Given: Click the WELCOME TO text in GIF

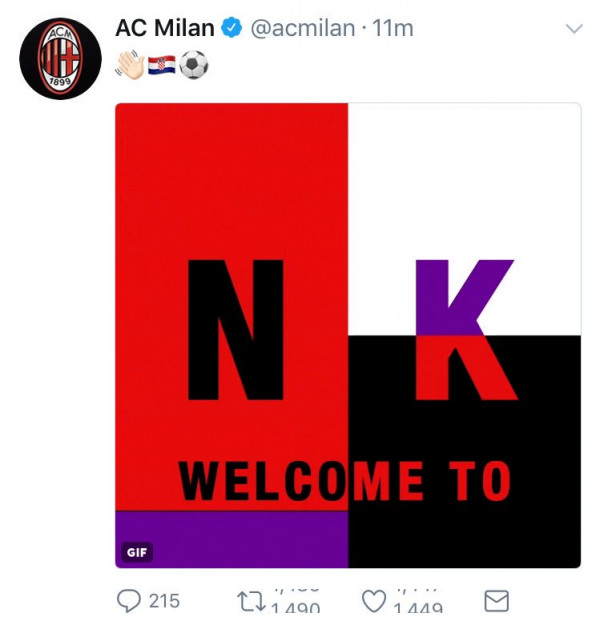Looking at the screenshot, I should point(345,482).
